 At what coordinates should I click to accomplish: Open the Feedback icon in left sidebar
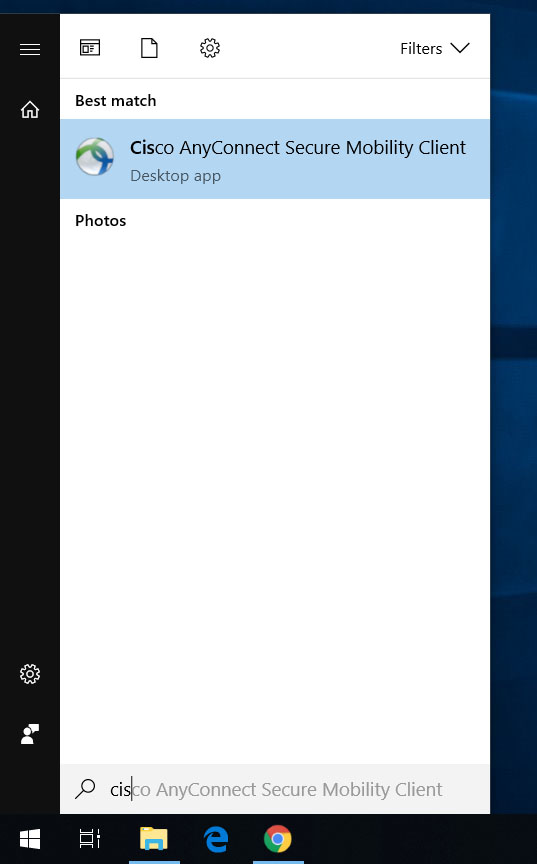[30, 734]
